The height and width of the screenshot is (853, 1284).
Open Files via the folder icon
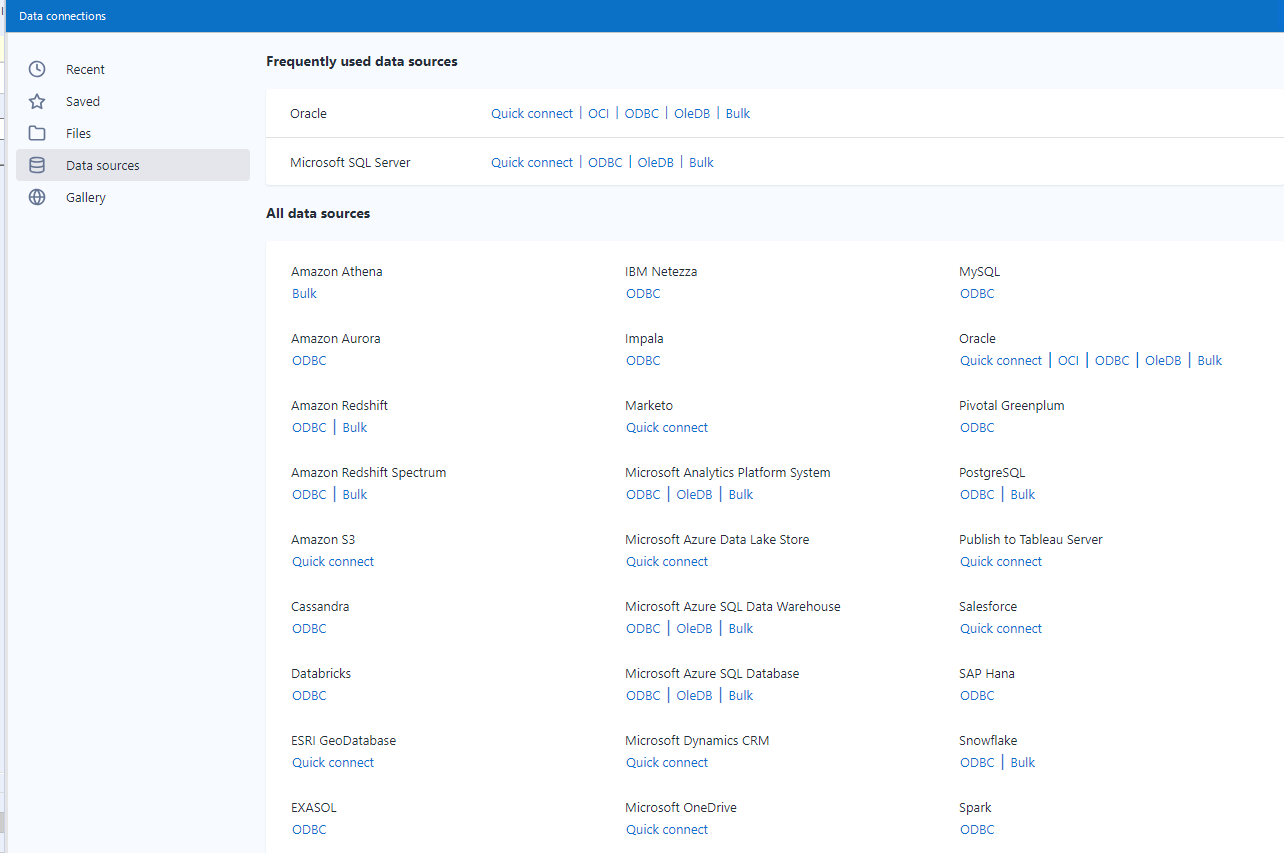36,133
